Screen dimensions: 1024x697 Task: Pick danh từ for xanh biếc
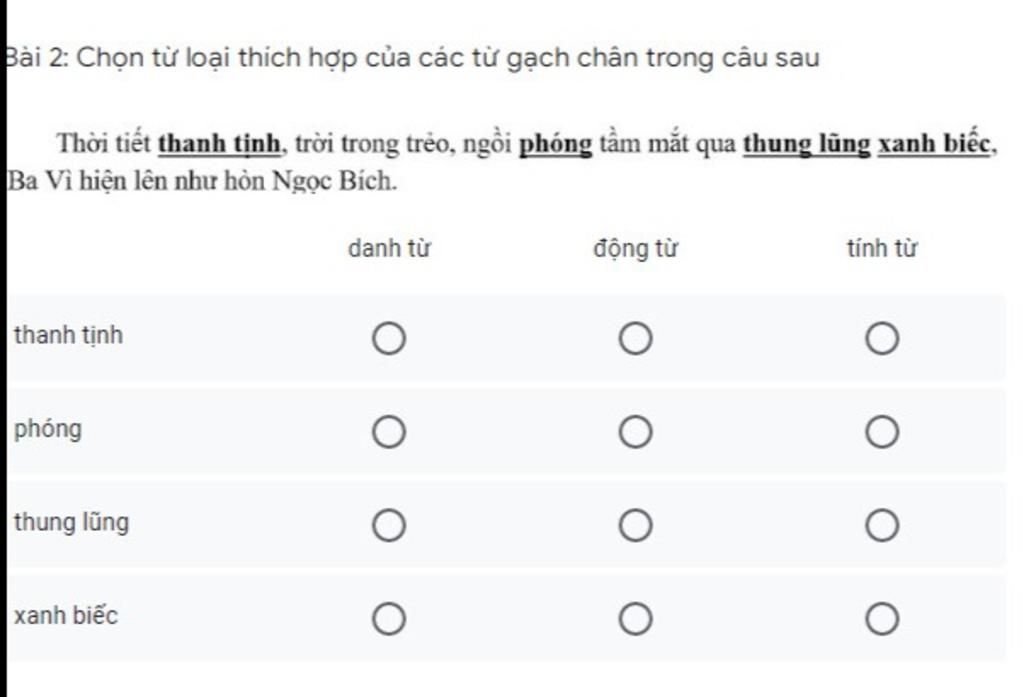[389, 619]
